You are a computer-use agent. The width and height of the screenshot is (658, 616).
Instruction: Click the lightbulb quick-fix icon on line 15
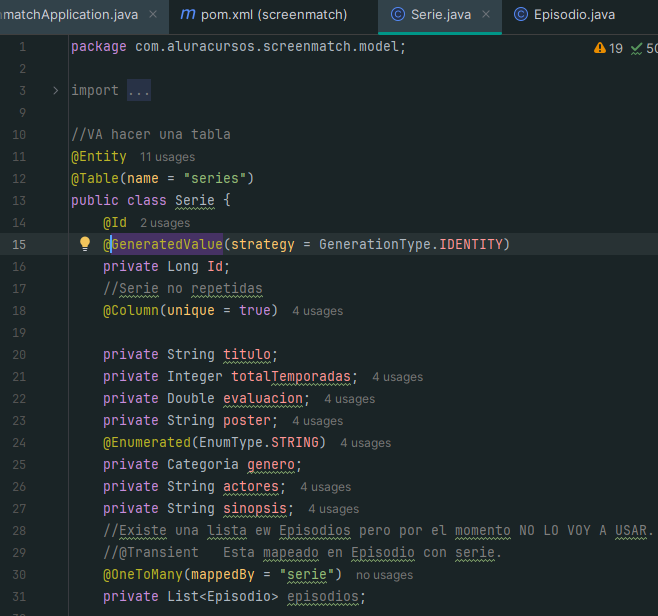point(85,244)
